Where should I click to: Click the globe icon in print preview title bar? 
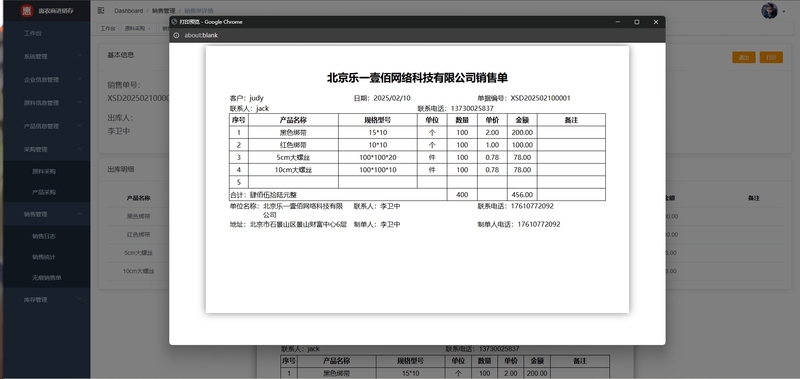[174, 22]
